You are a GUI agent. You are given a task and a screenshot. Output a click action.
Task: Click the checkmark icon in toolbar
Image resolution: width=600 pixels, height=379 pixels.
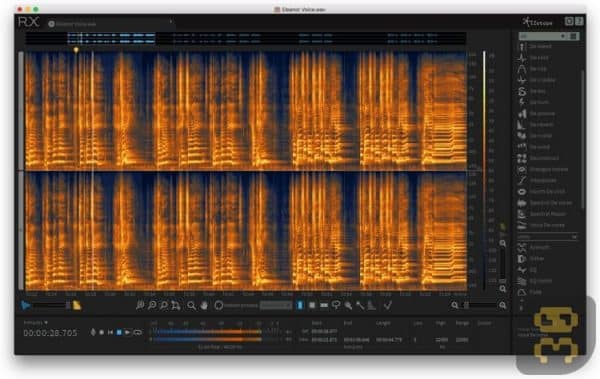(x=388, y=305)
